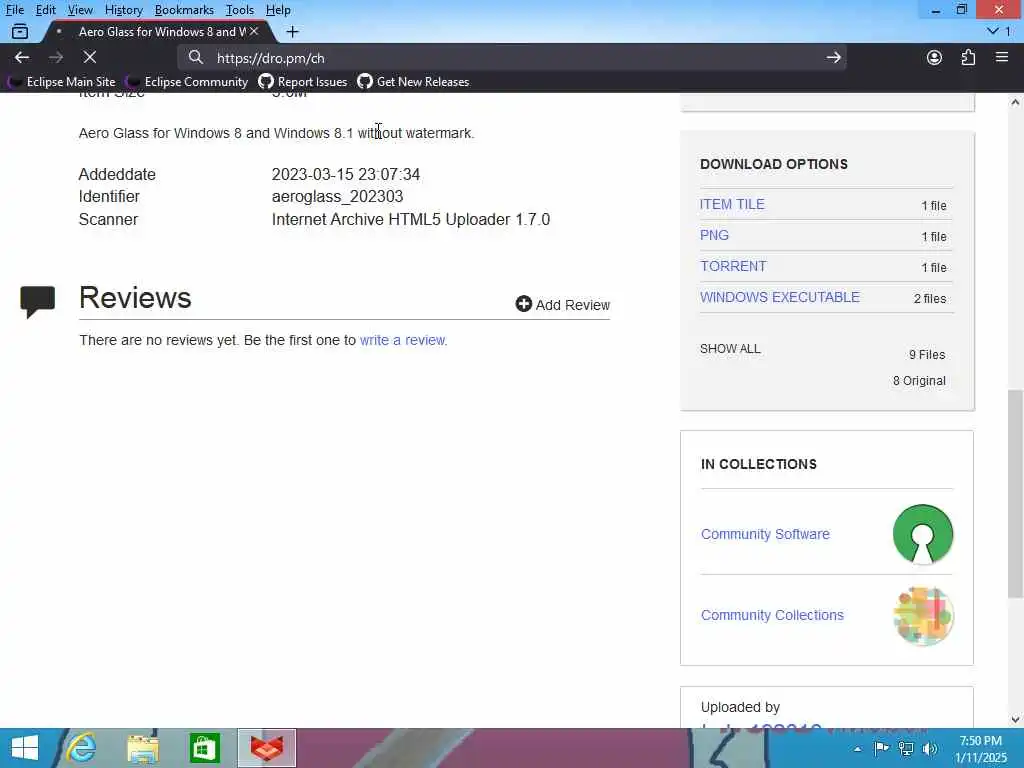Open TORRENT download option
The height and width of the screenshot is (768, 1024).
tap(733, 266)
